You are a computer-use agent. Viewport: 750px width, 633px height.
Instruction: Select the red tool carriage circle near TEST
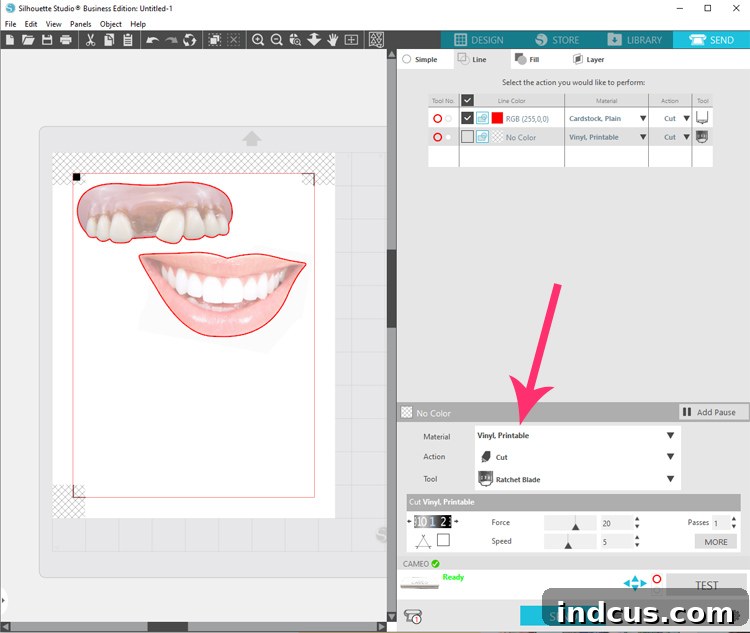click(657, 579)
